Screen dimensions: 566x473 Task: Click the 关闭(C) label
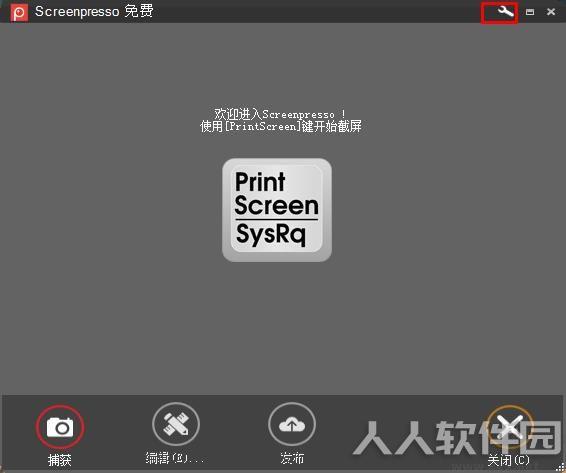coord(508,460)
